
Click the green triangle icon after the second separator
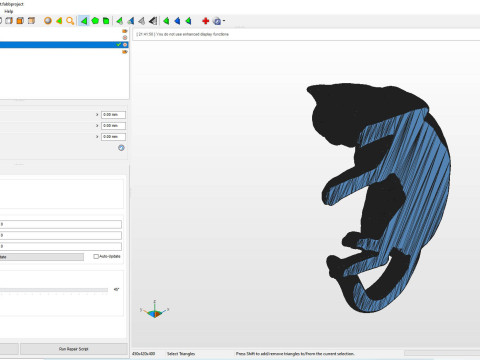click(166, 21)
